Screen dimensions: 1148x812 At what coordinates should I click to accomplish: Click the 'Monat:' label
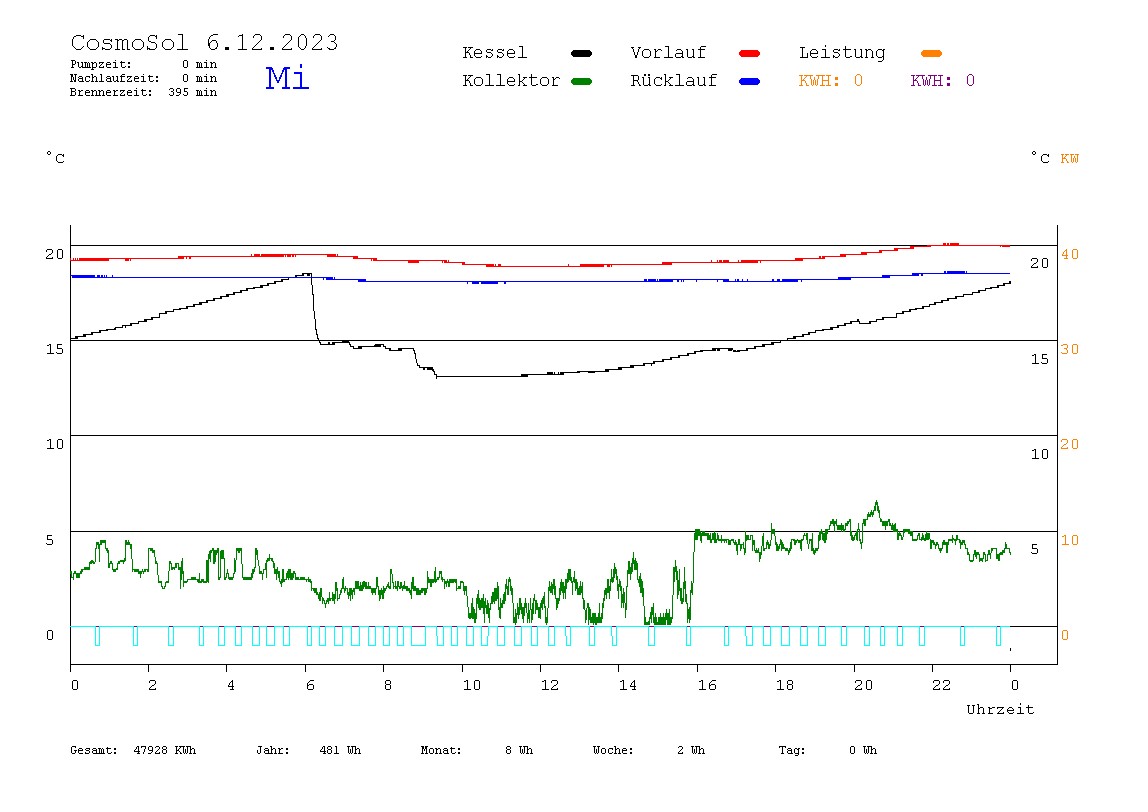[441, 750]
